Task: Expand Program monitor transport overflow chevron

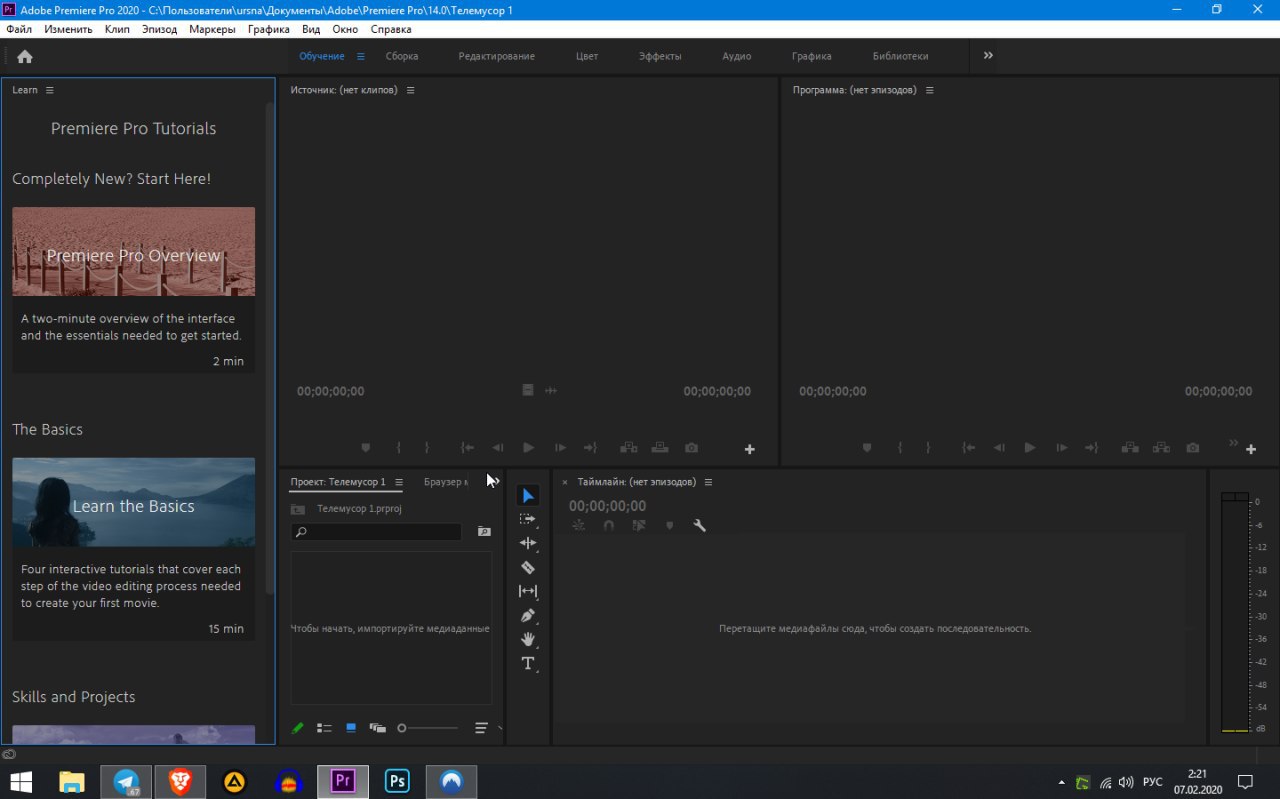Action: tap(1233, 442)
